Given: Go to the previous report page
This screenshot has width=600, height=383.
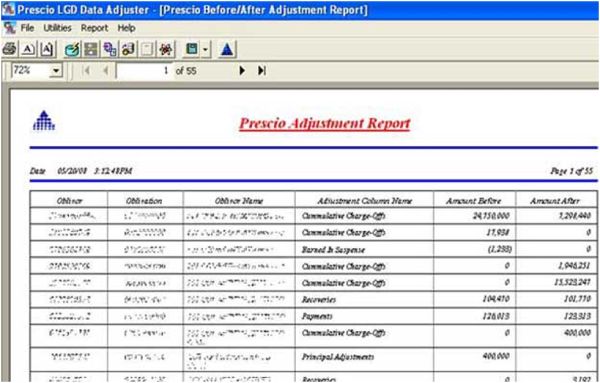Looking at the screenshot, I should tap(106, 70).
